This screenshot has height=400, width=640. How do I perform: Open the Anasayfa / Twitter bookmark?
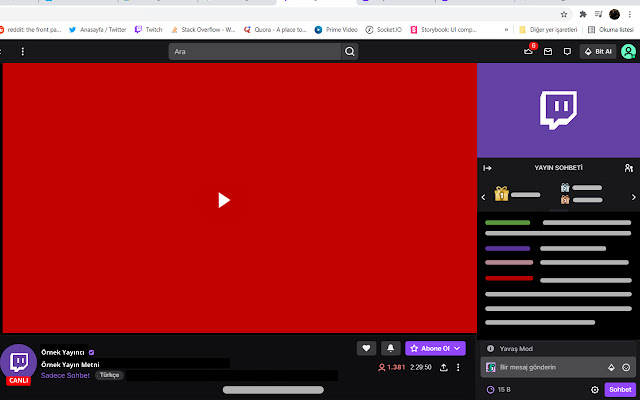pos(98,29)
